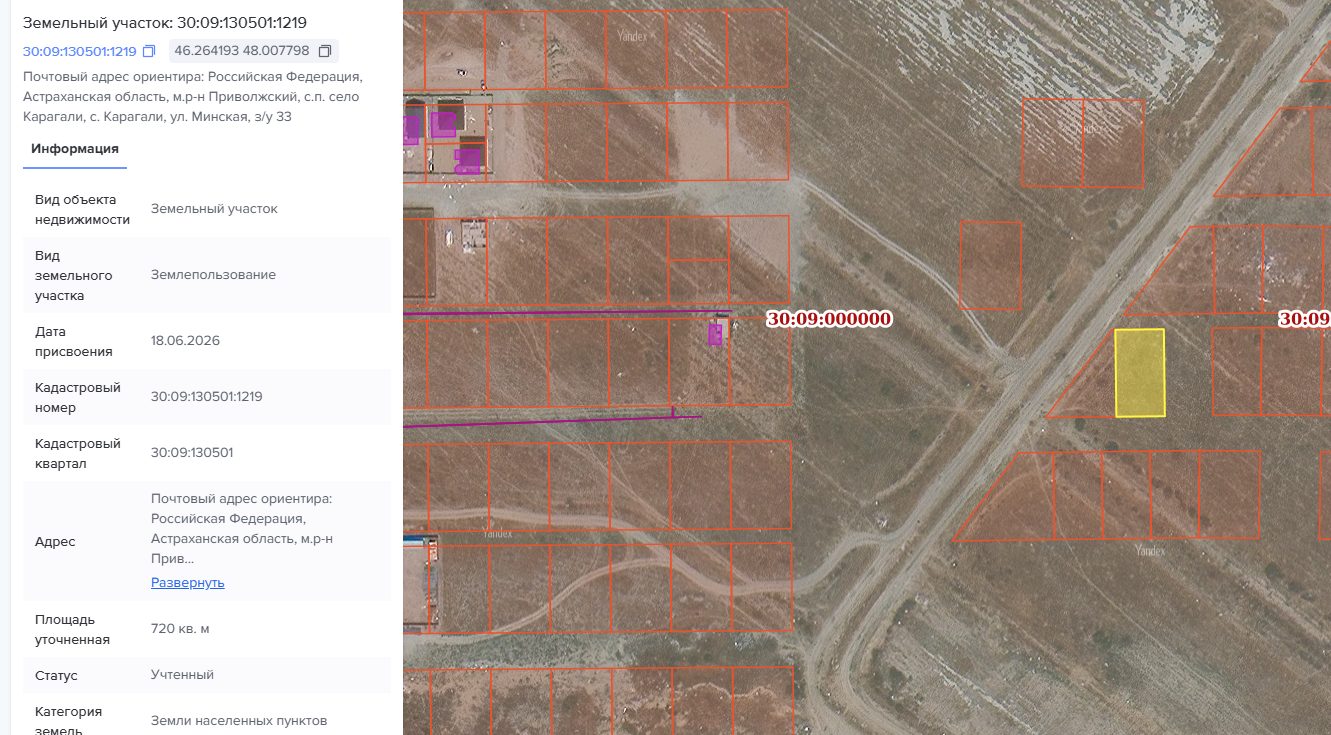Copy the cadastral number 30:09:130501:1219 via its icon
Image resolution: width=1331 pixels, height=735 pixels.
tap(150, 51)
